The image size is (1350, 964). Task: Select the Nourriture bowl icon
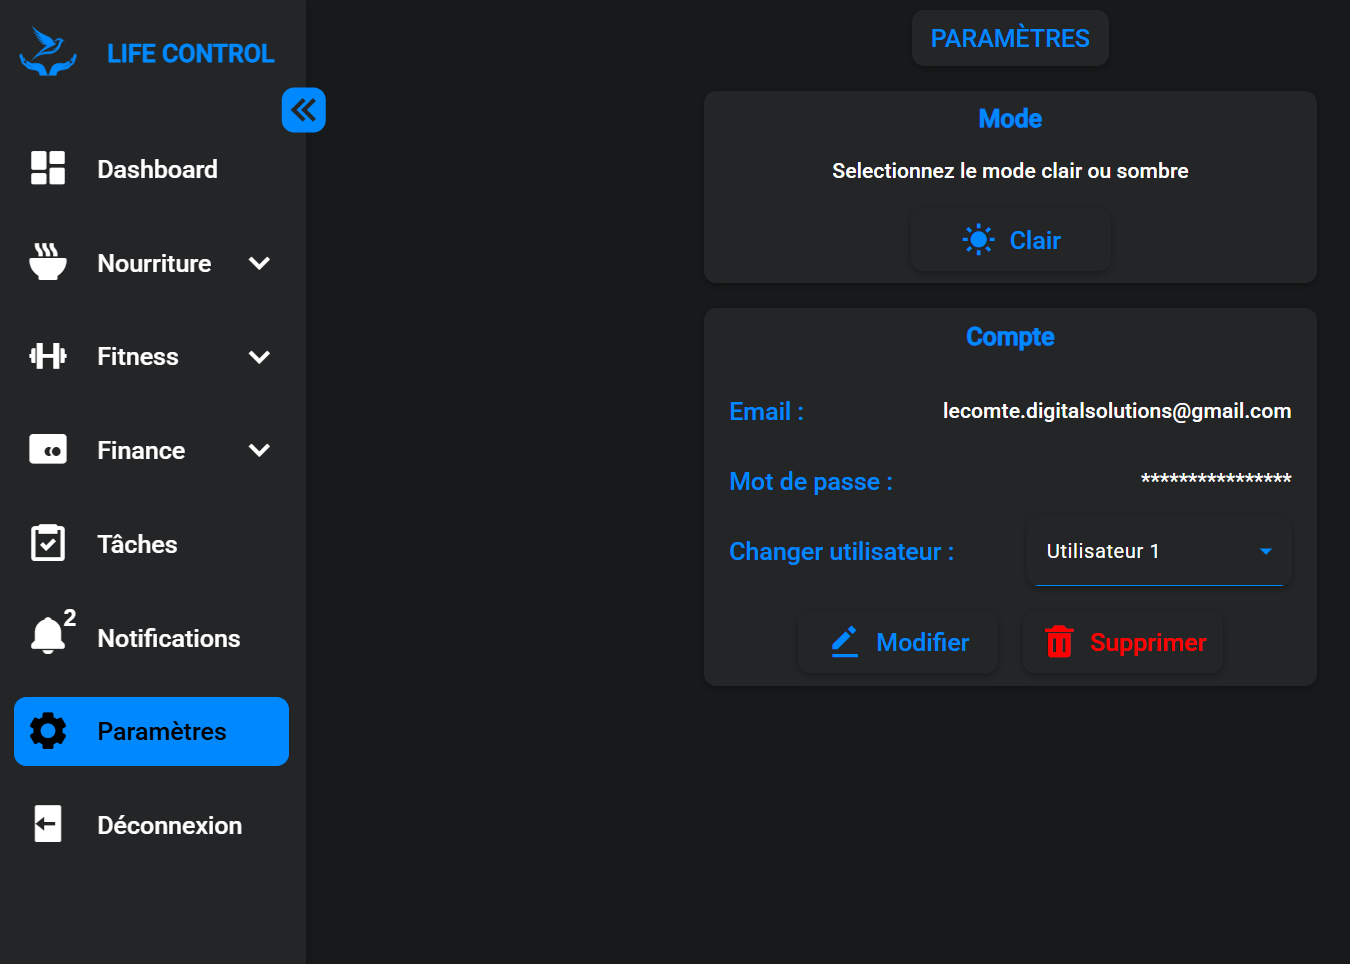47,262
